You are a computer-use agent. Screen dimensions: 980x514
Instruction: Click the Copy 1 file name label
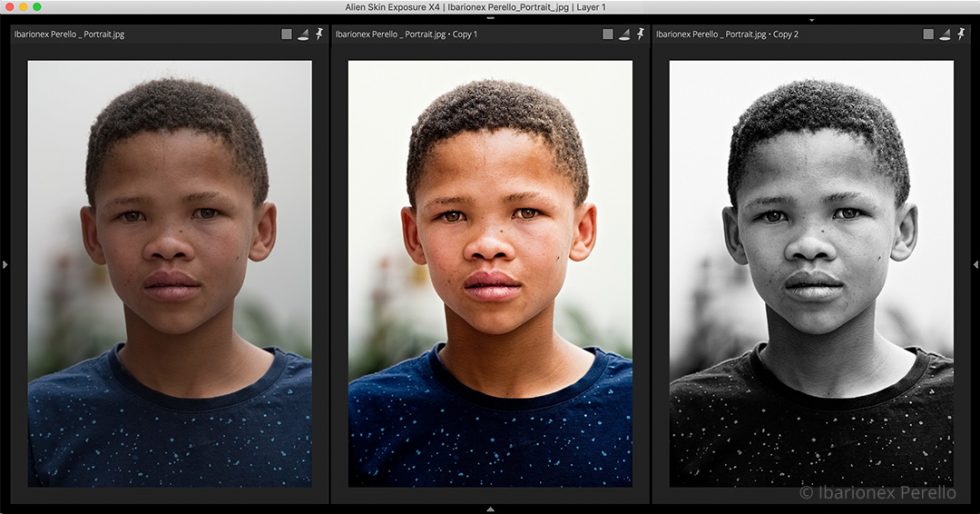[x=406, y=34]
